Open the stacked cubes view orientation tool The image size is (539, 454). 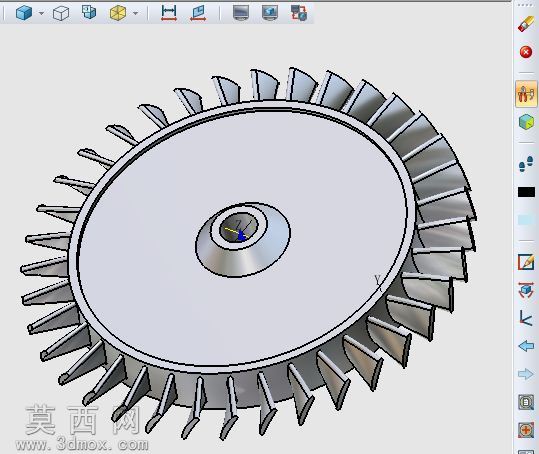[89, 12]
